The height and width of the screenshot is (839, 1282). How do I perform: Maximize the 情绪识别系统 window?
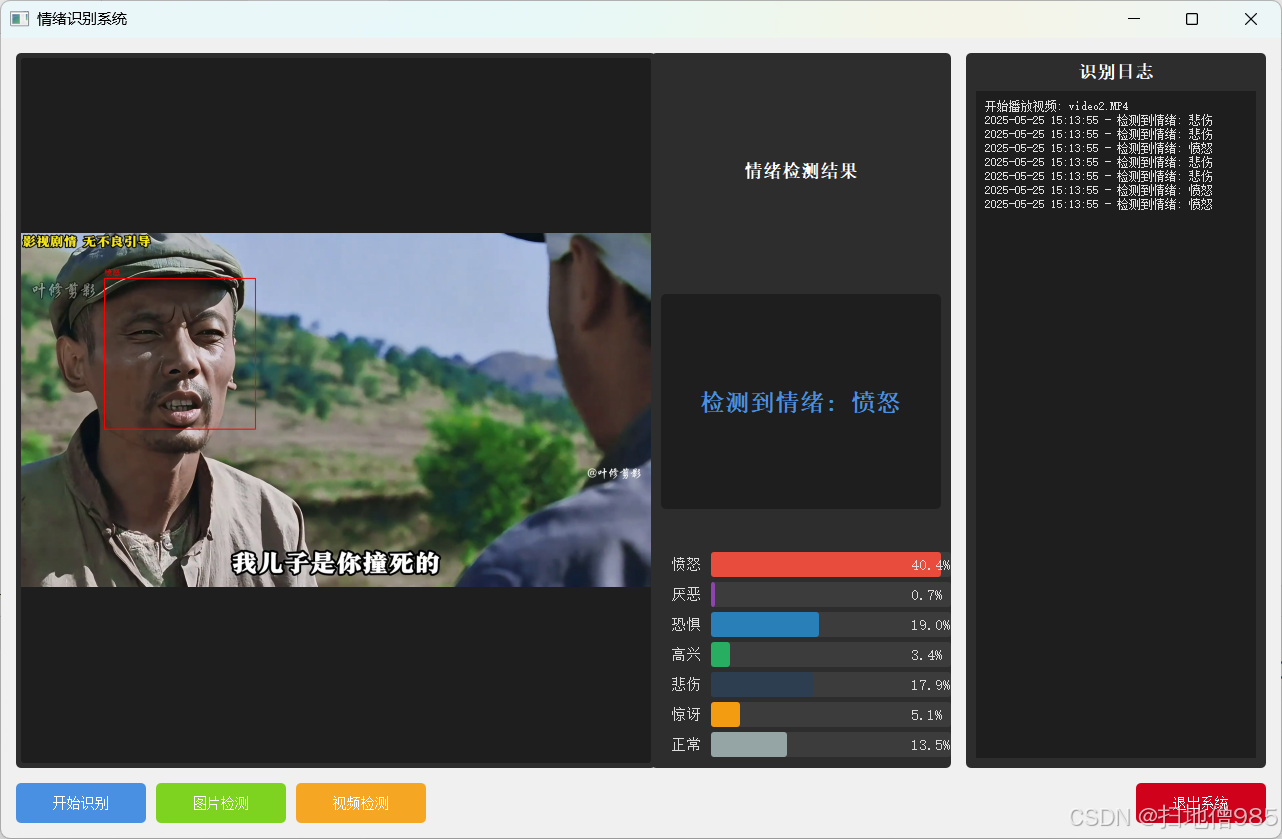tap(1192, 19)
